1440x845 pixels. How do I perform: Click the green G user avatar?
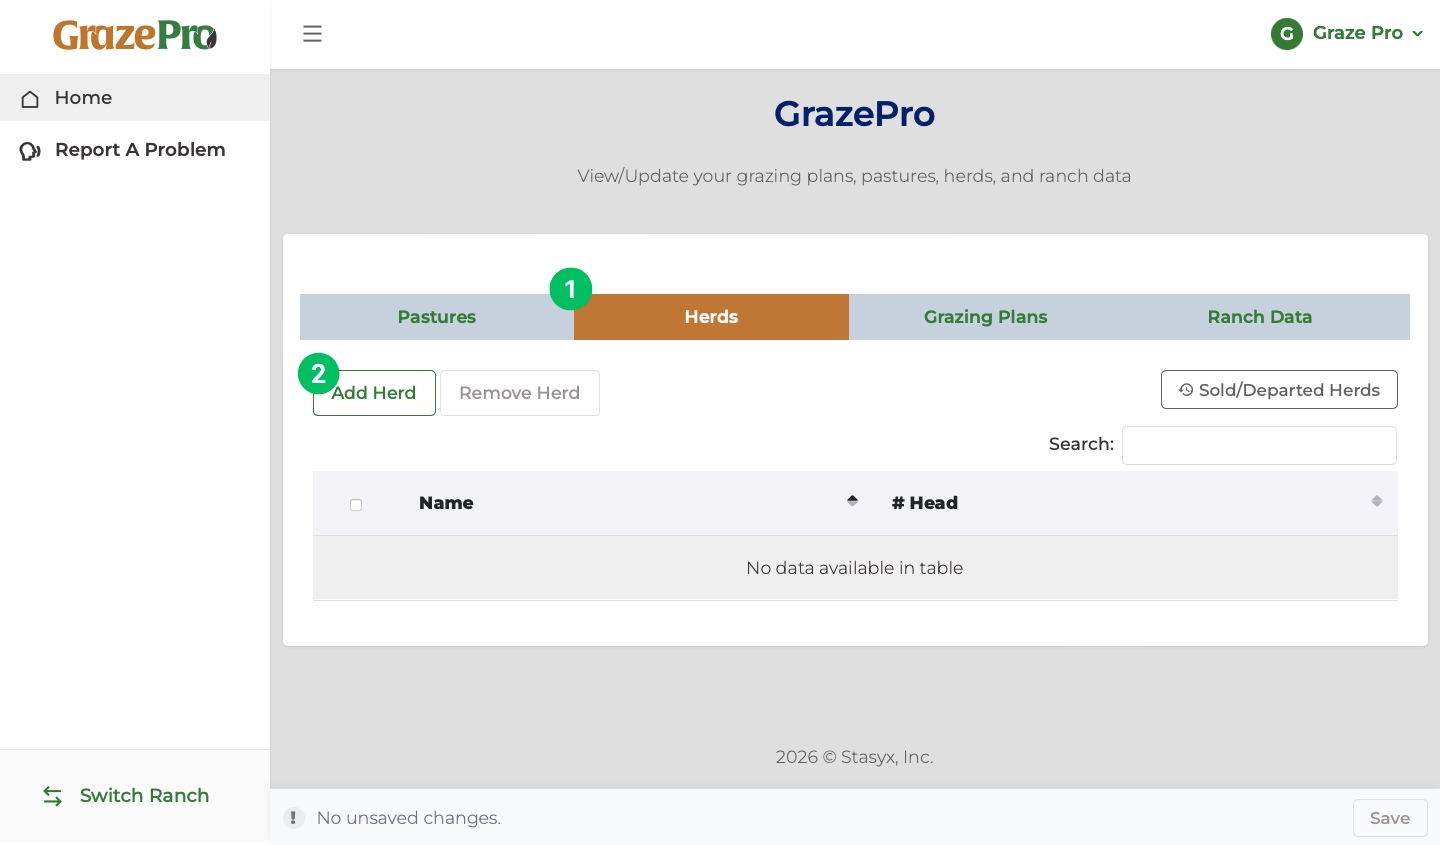pyautogui.click(x=1287, y=34)
